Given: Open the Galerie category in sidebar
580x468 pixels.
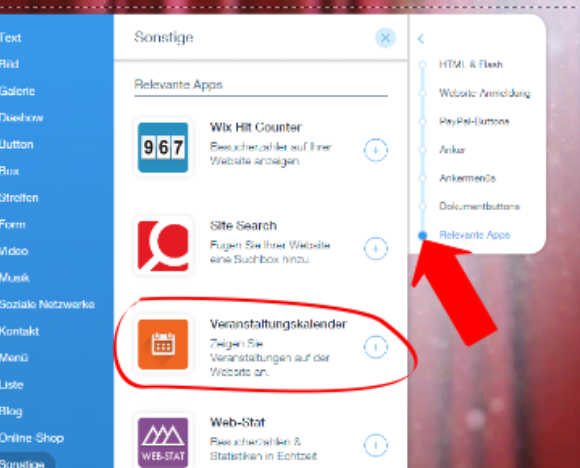Looking at the screenshot, I should 17,91.
